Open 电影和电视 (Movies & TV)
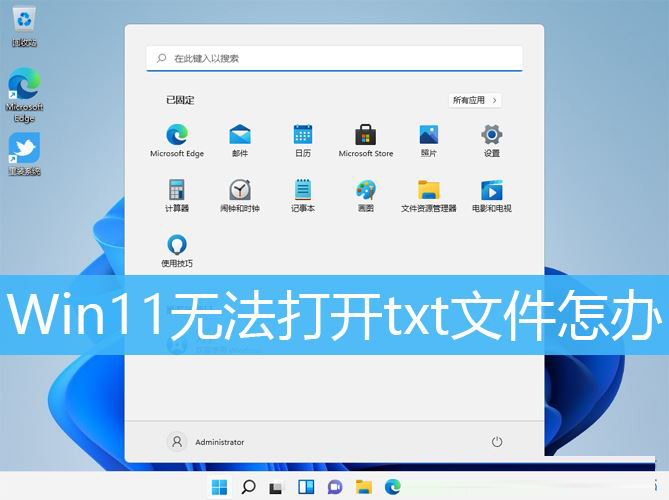The height and width of the screenshot is (500, 669). [x=492, y=195]
